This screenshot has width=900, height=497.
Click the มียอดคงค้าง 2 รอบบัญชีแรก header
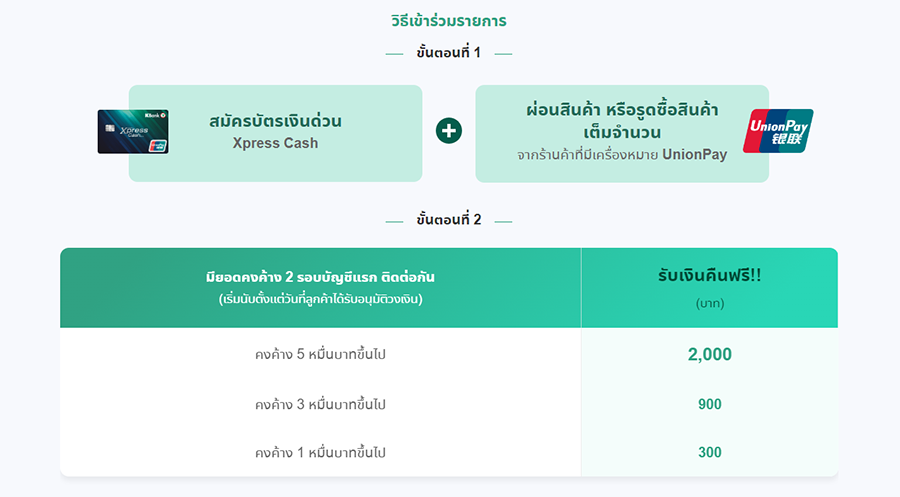tap(320, 277)
